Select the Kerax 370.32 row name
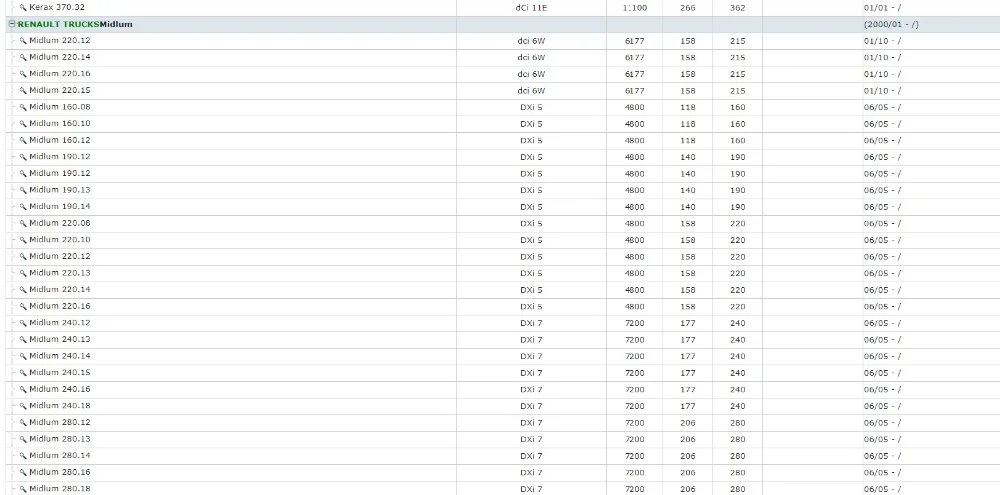 coord(57,7)
